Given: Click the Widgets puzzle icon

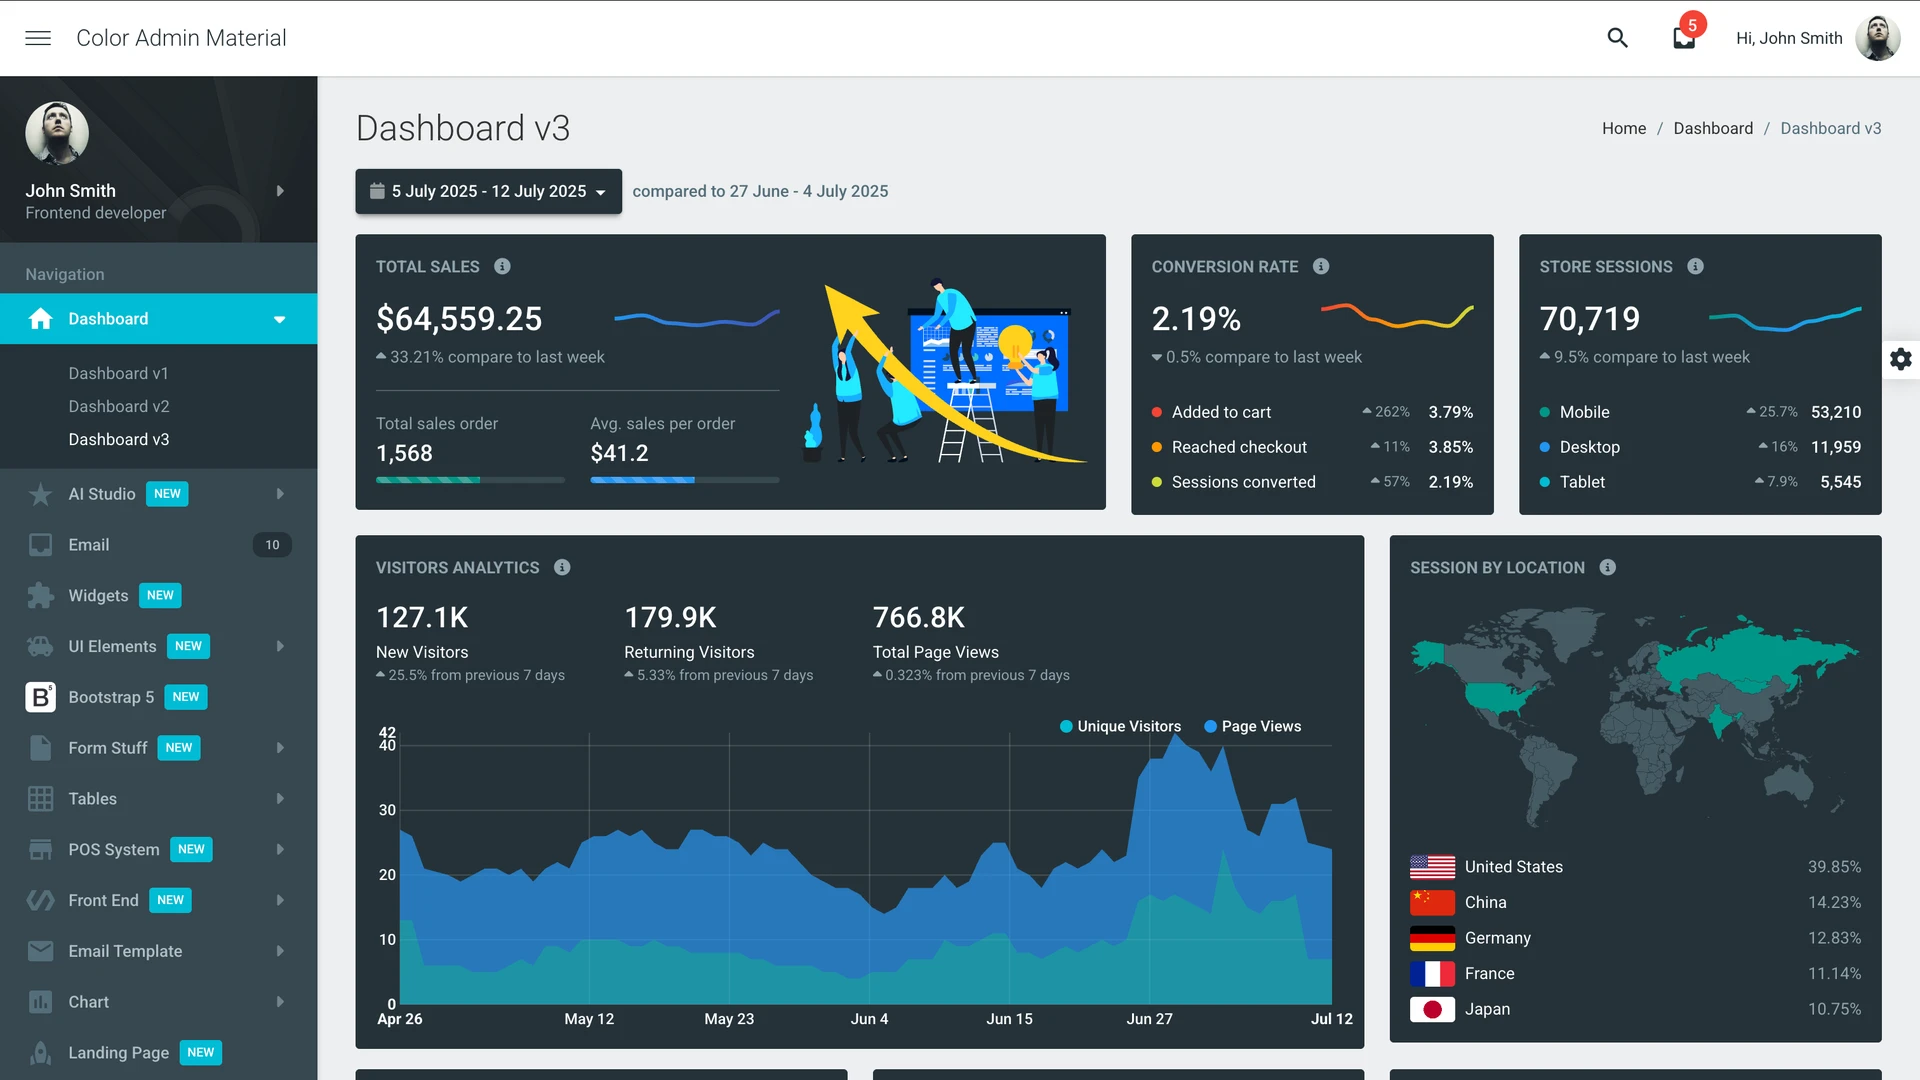Looking at the screenshot, I should (40, 596).
